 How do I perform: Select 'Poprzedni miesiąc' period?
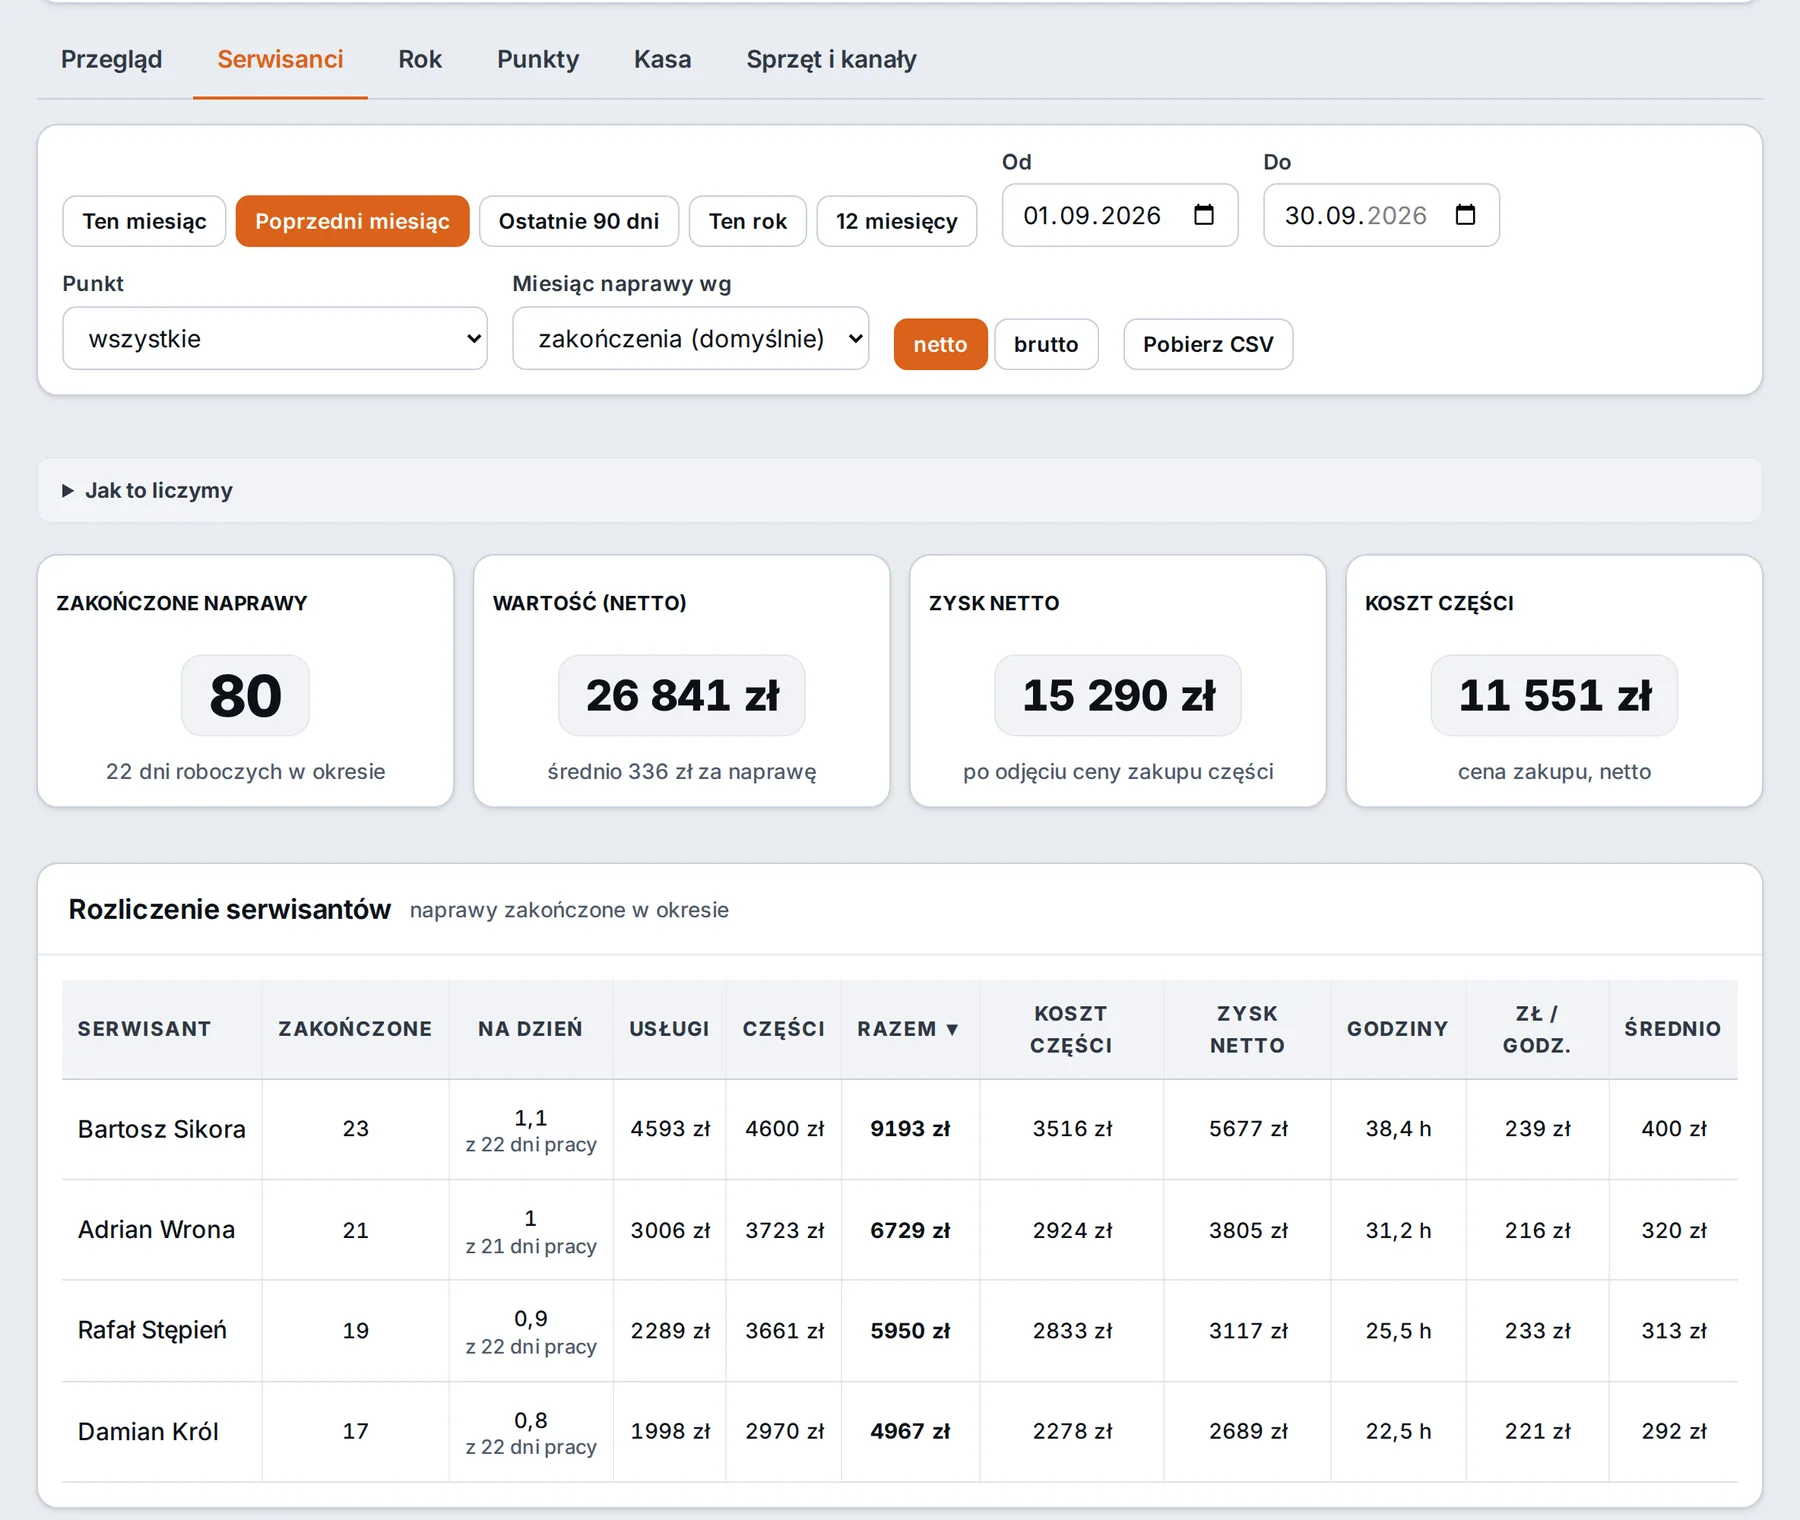pos(352,221)
